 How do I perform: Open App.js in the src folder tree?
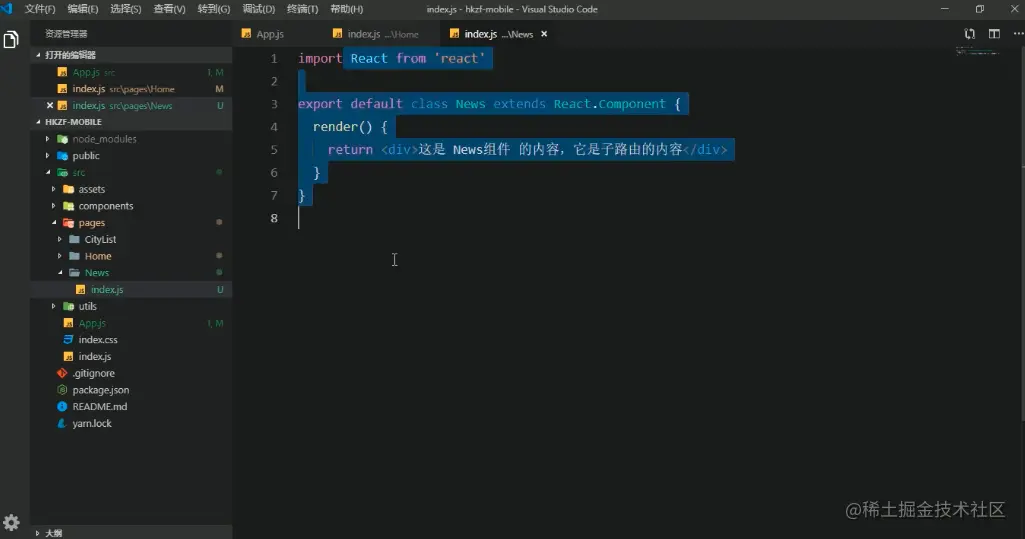131,323
